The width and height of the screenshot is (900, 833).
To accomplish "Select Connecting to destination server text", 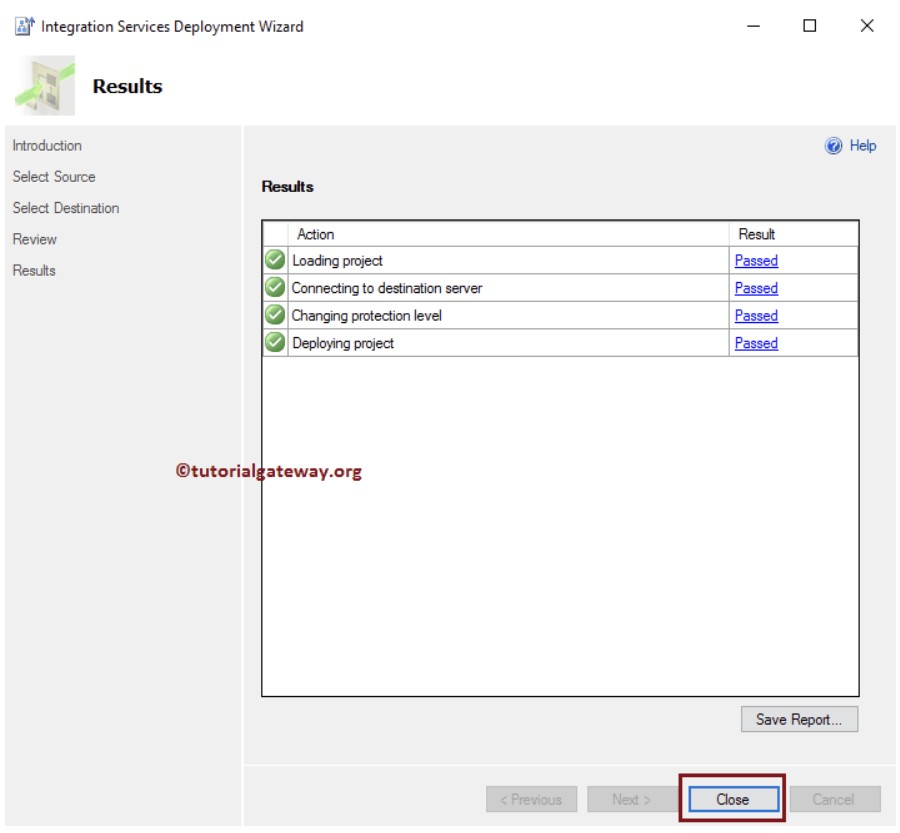I will (387, 288).
